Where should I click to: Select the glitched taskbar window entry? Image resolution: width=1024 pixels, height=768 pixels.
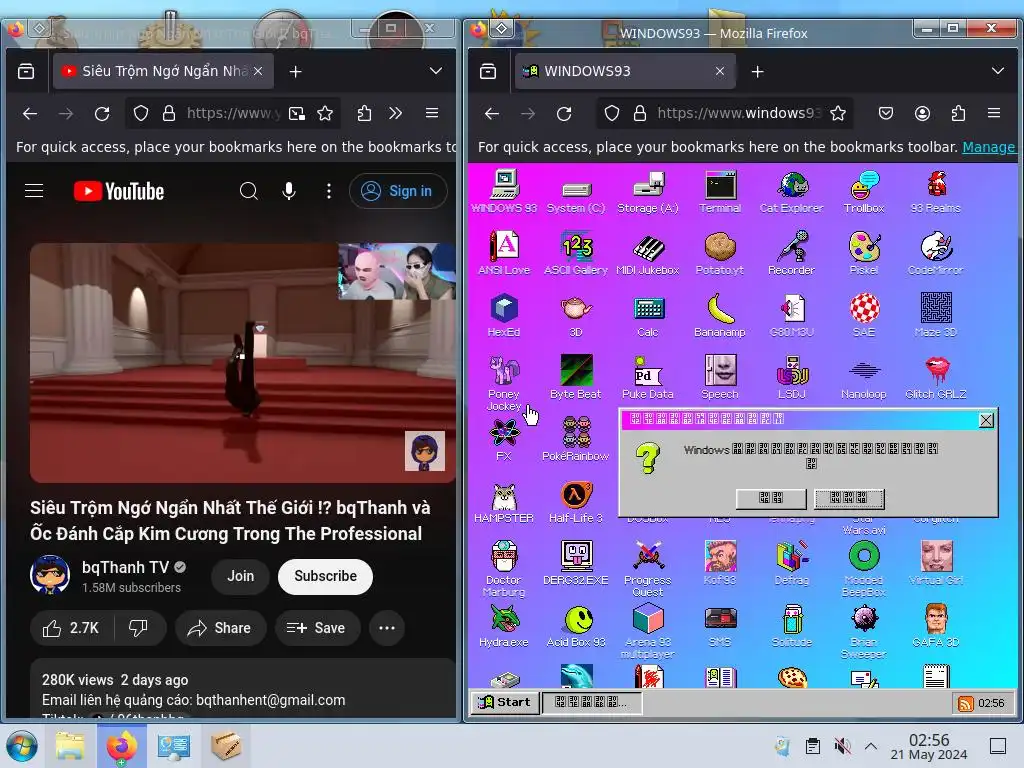point(592,702)
